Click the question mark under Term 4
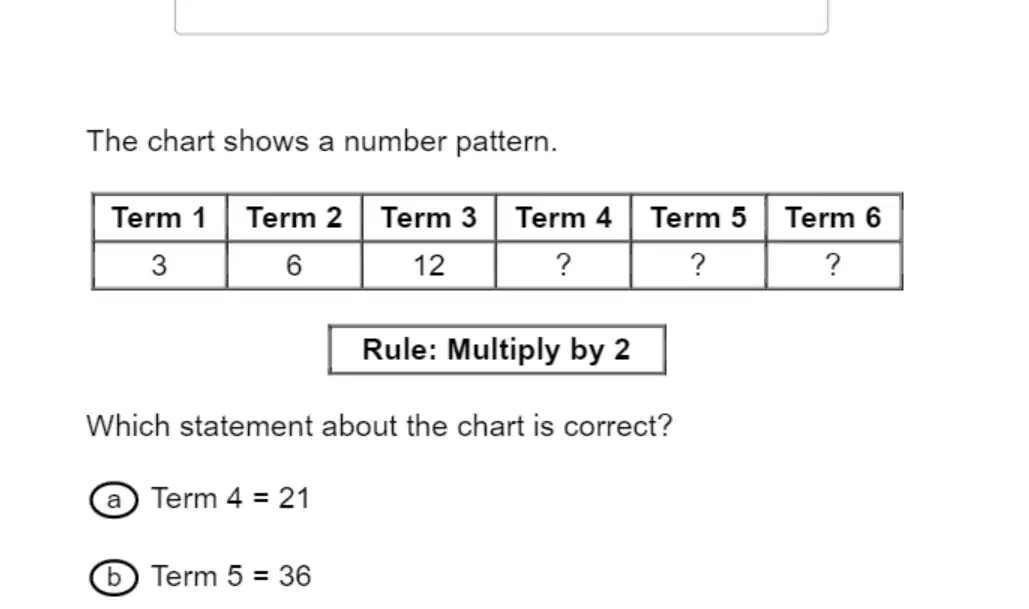The height and width of the screenshot is (609, 1029). point(563,264)
